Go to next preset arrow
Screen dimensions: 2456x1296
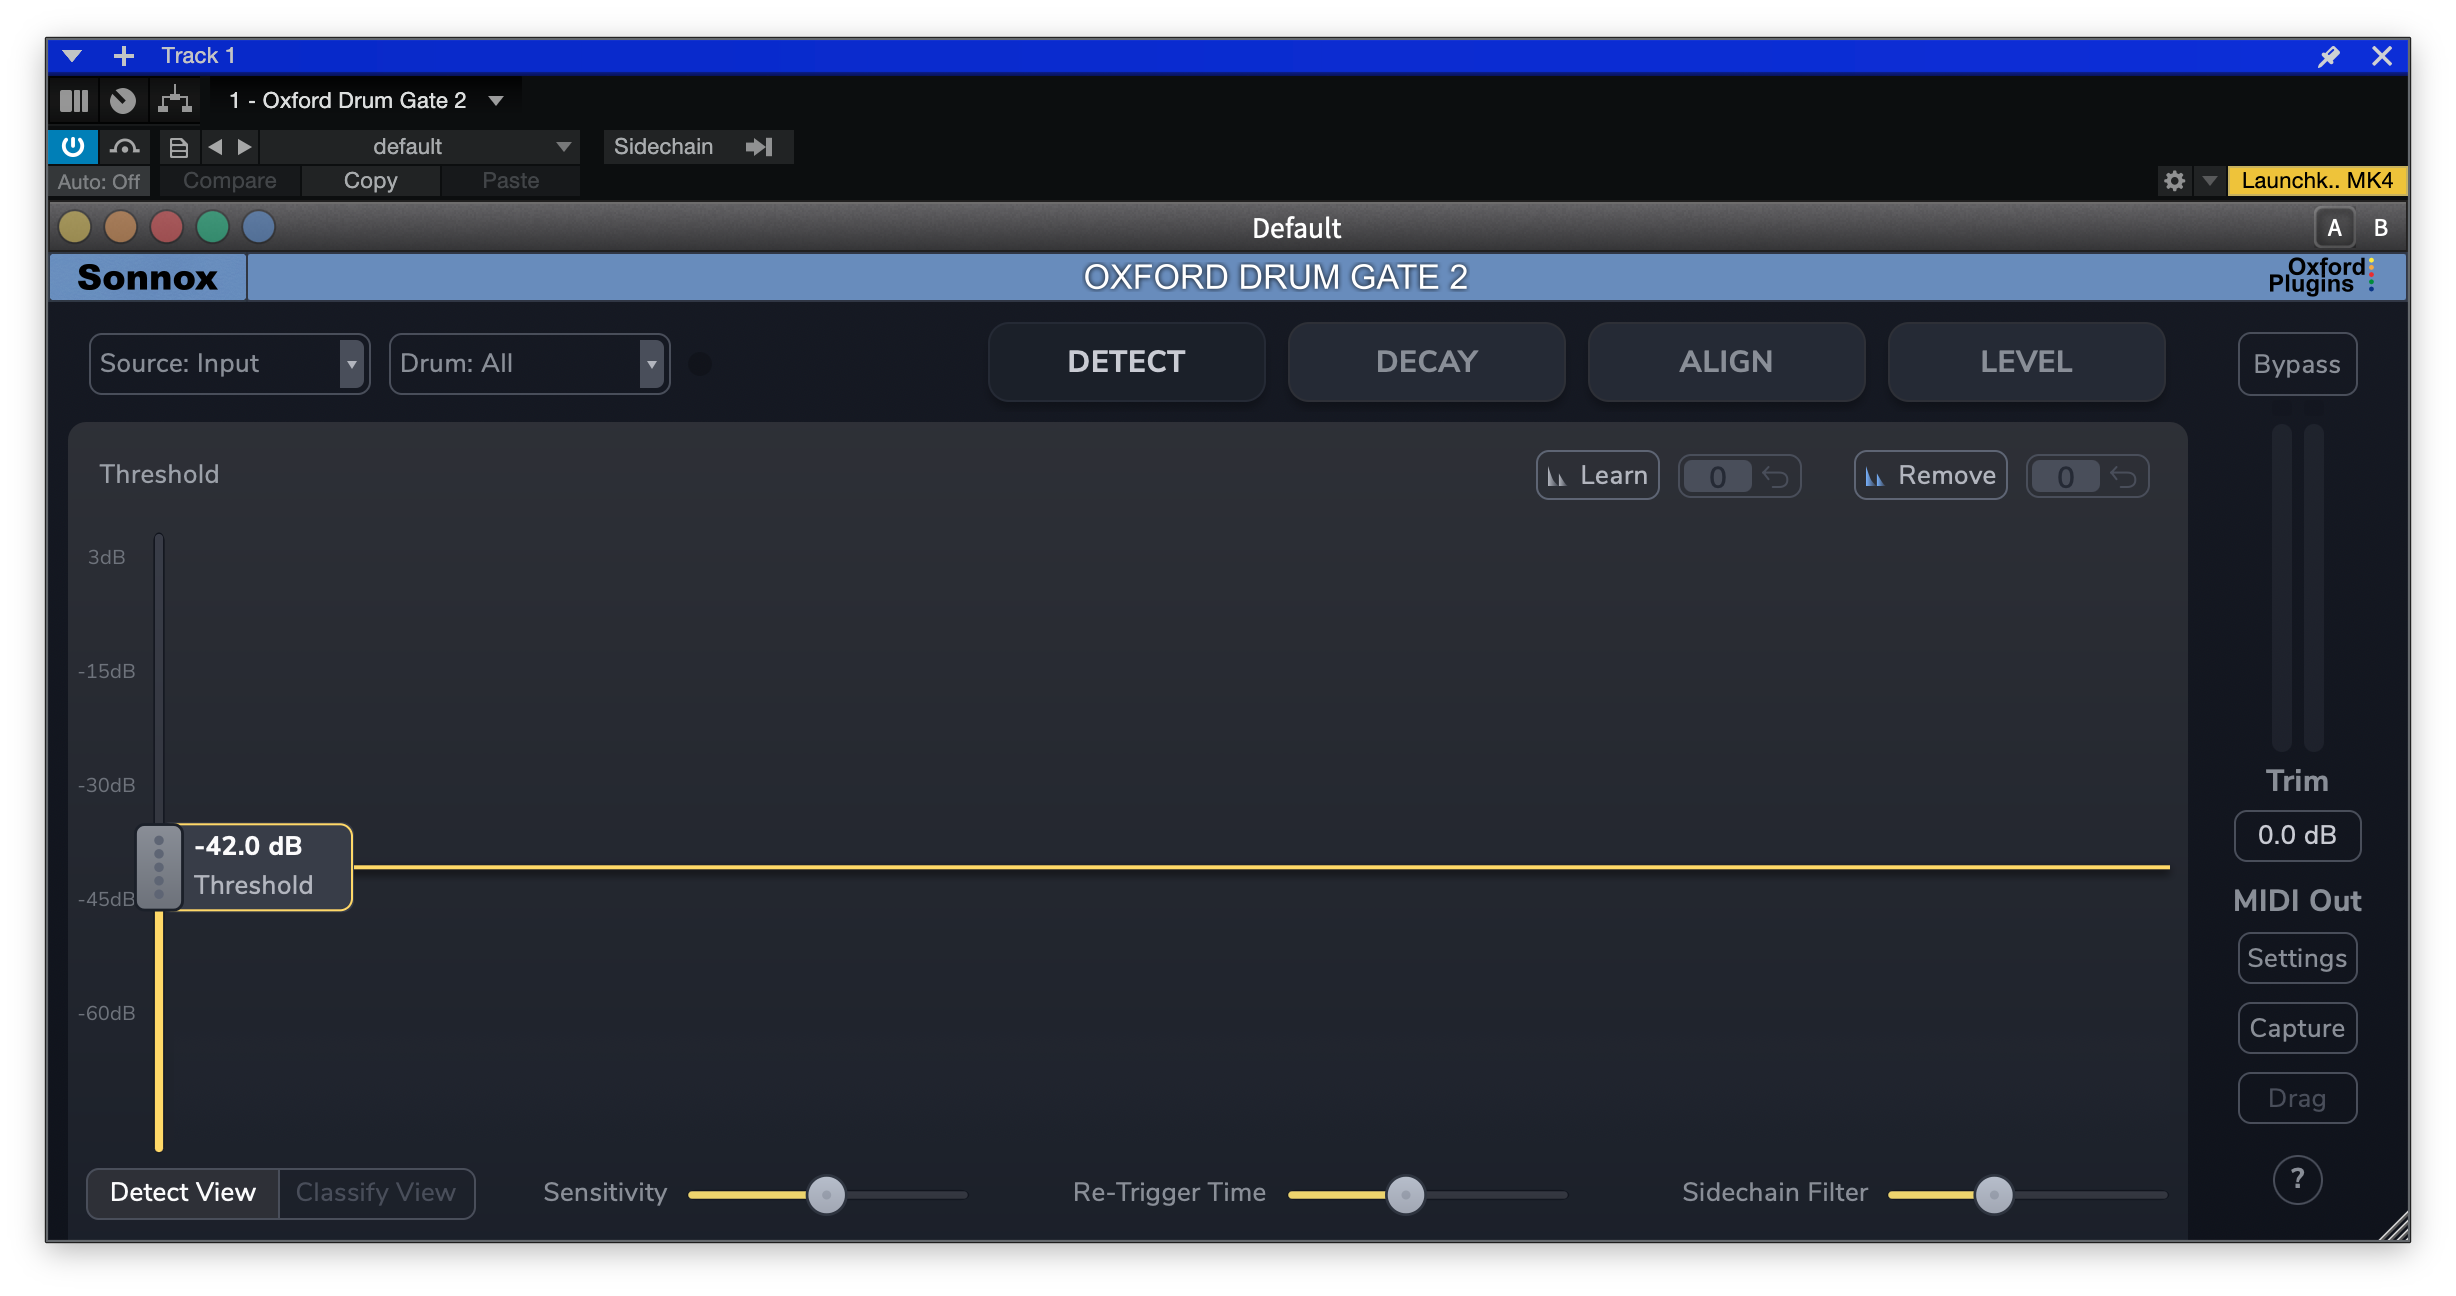245,147
